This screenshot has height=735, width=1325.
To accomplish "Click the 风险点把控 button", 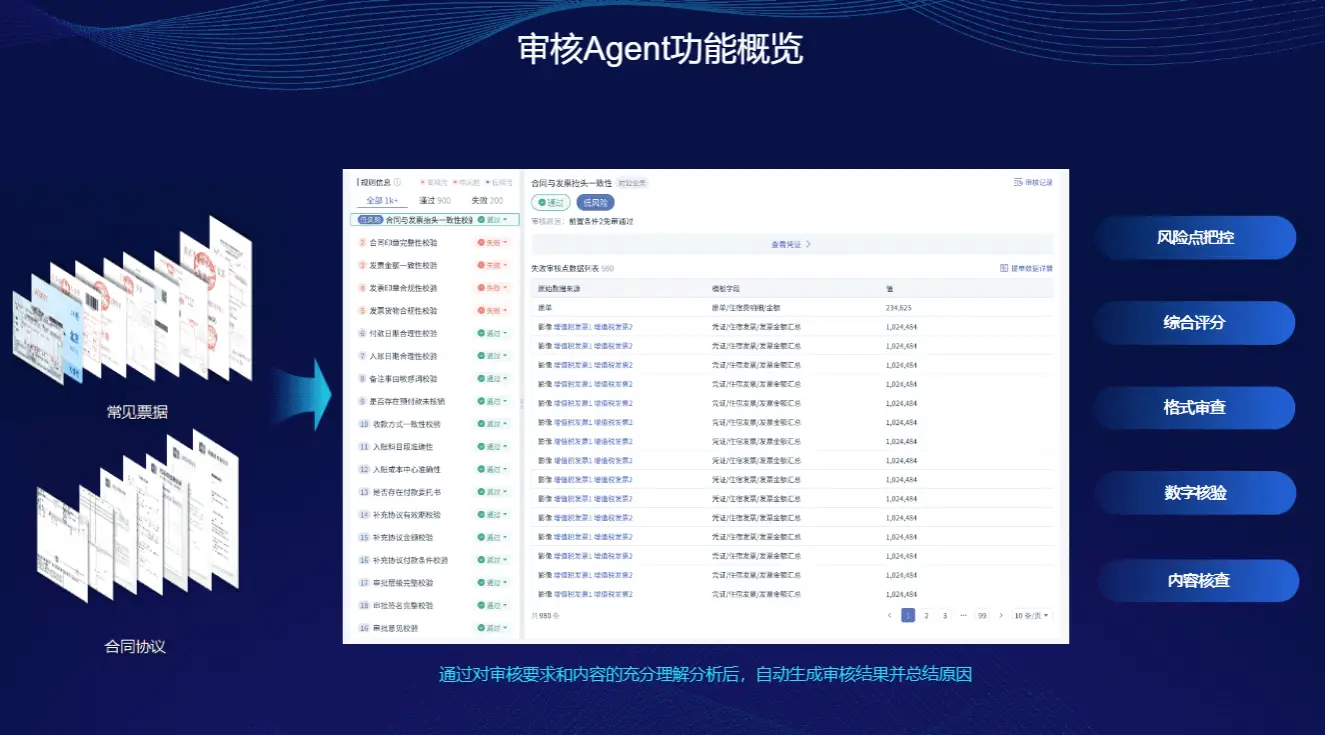I will click(1195, 238).
